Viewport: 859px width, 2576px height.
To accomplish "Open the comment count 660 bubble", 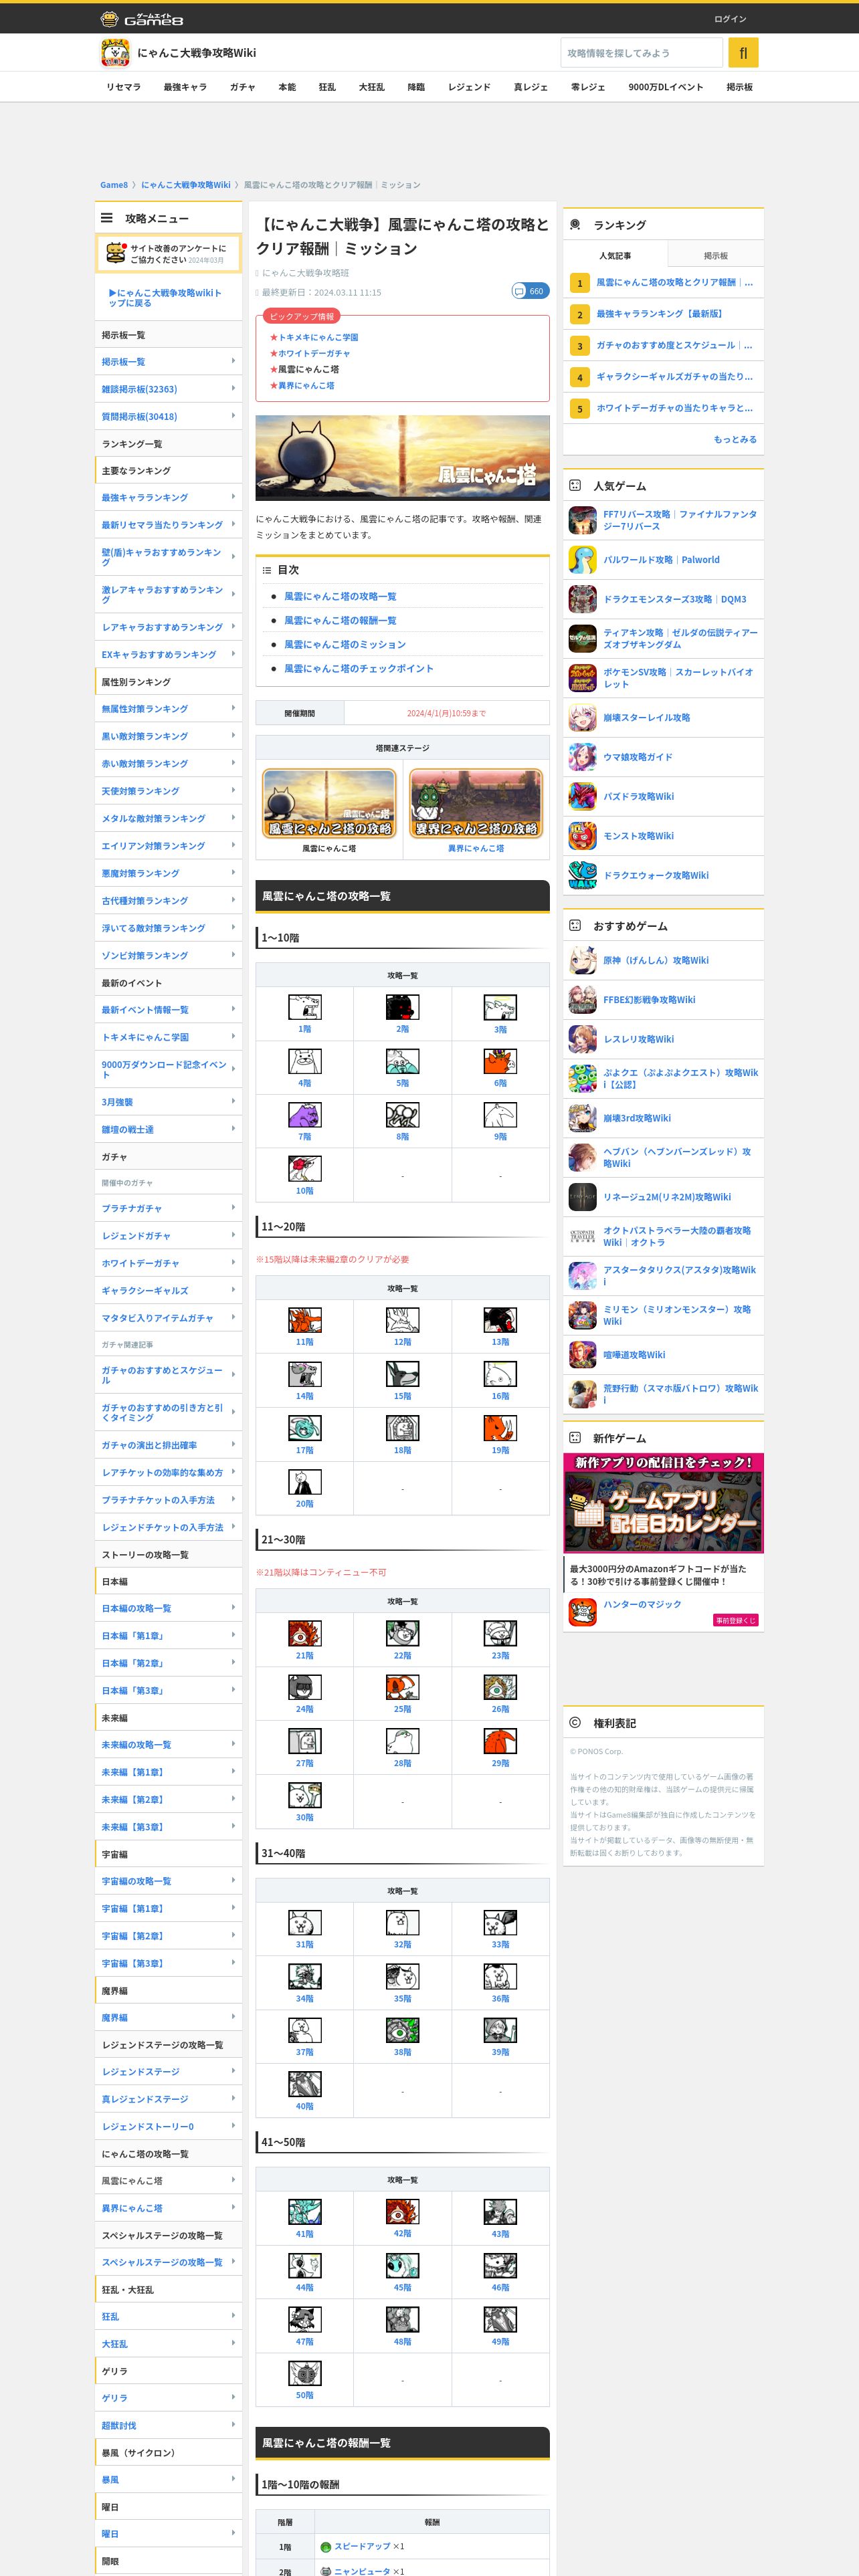I will (530, 291).
